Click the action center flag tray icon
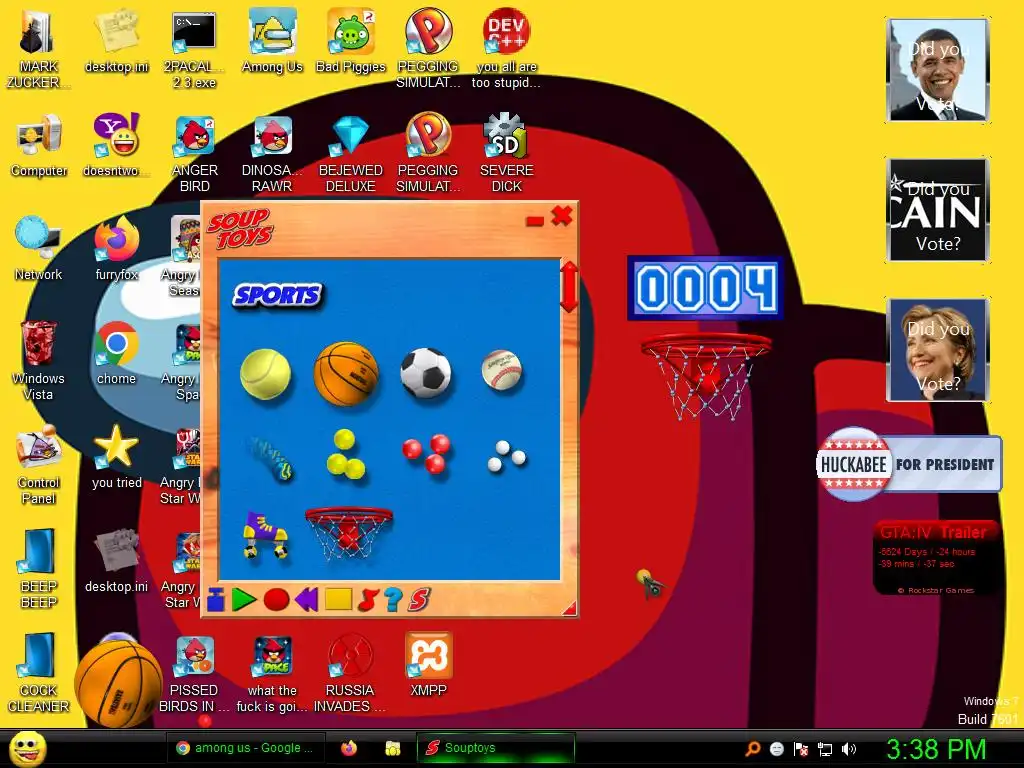The image size is (1024, 768). pos(801,748)
